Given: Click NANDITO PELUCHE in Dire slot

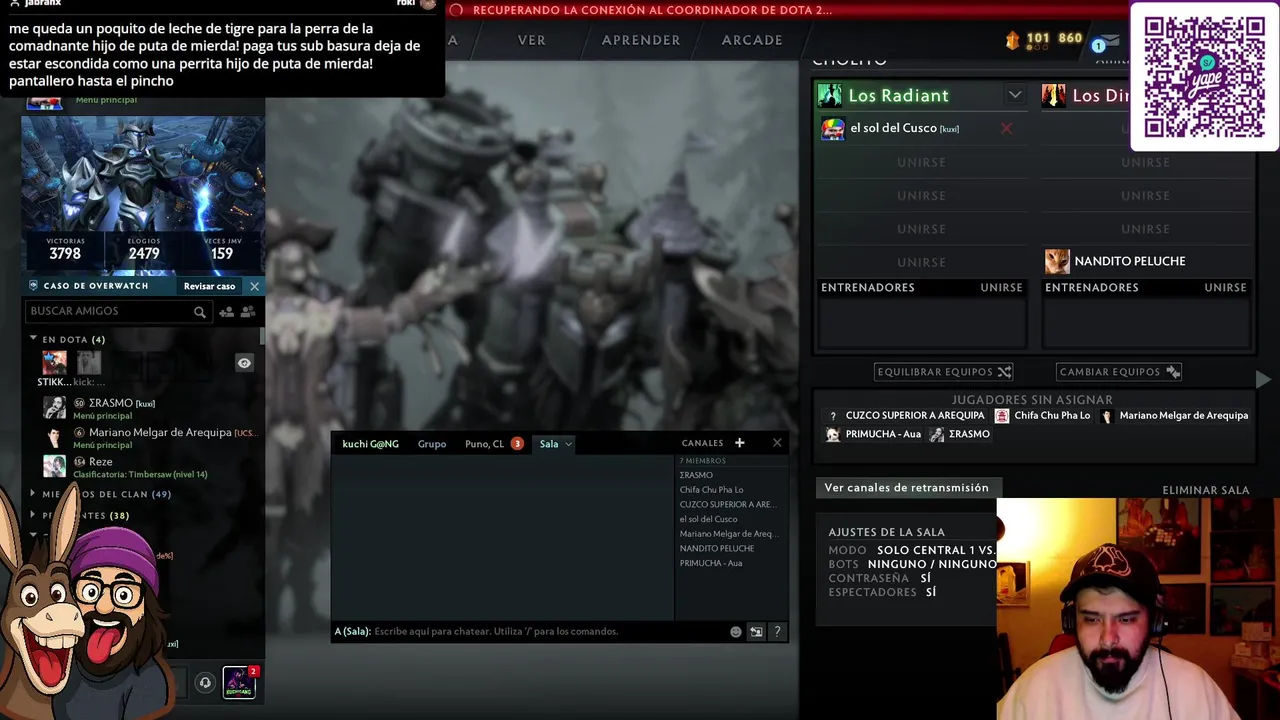Looking at the screenshot, I should pyautogui.click(x=1130, y=261).
